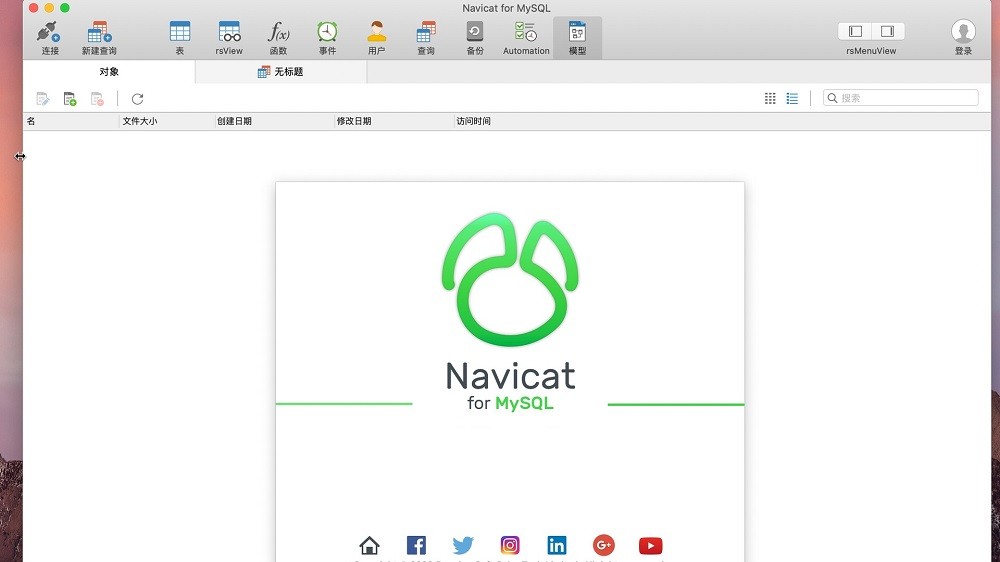
Task: Toggle the right sidebar pane button
Action: (887, 32)
